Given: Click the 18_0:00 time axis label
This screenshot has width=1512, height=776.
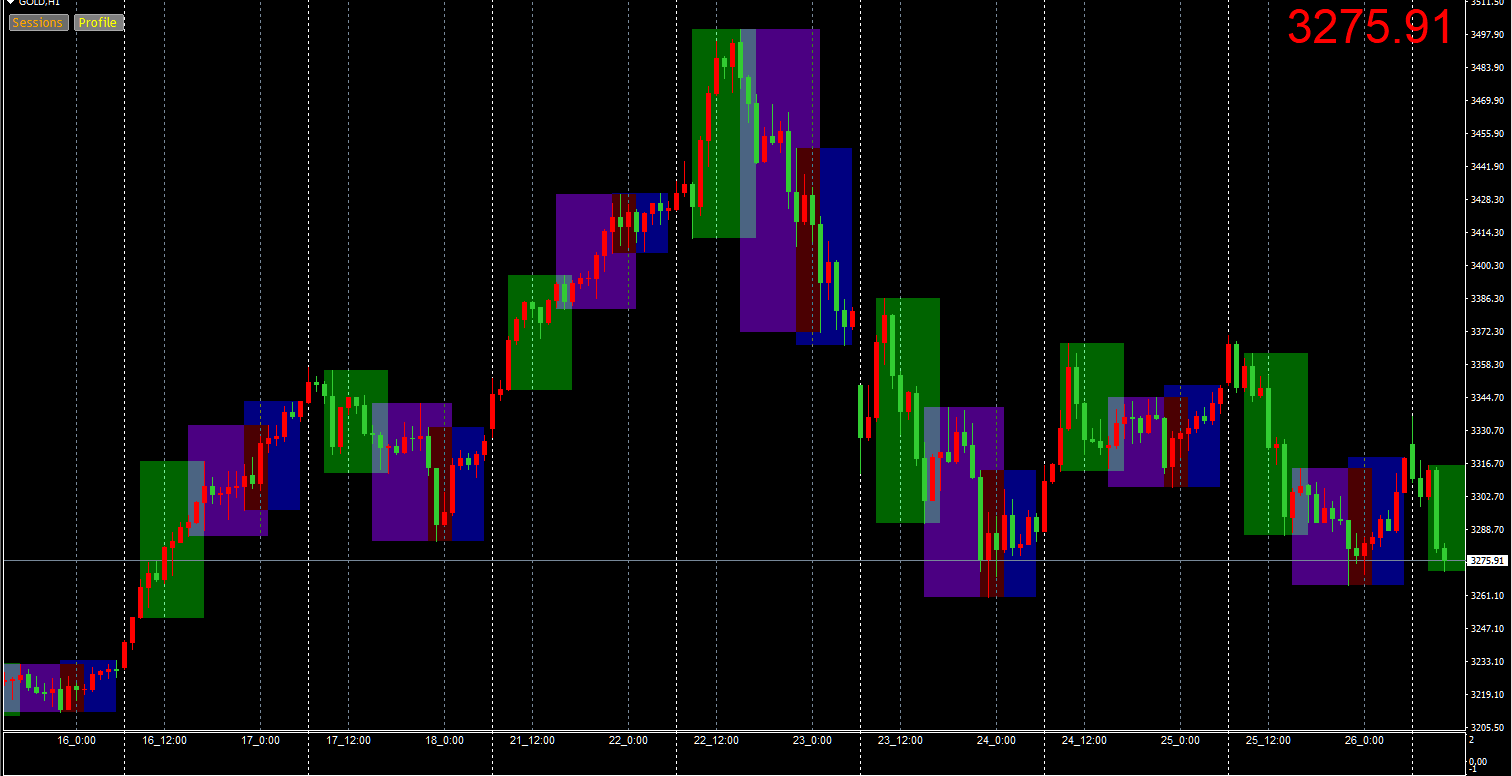Looking at the screenshot, I should click(444, 741).
